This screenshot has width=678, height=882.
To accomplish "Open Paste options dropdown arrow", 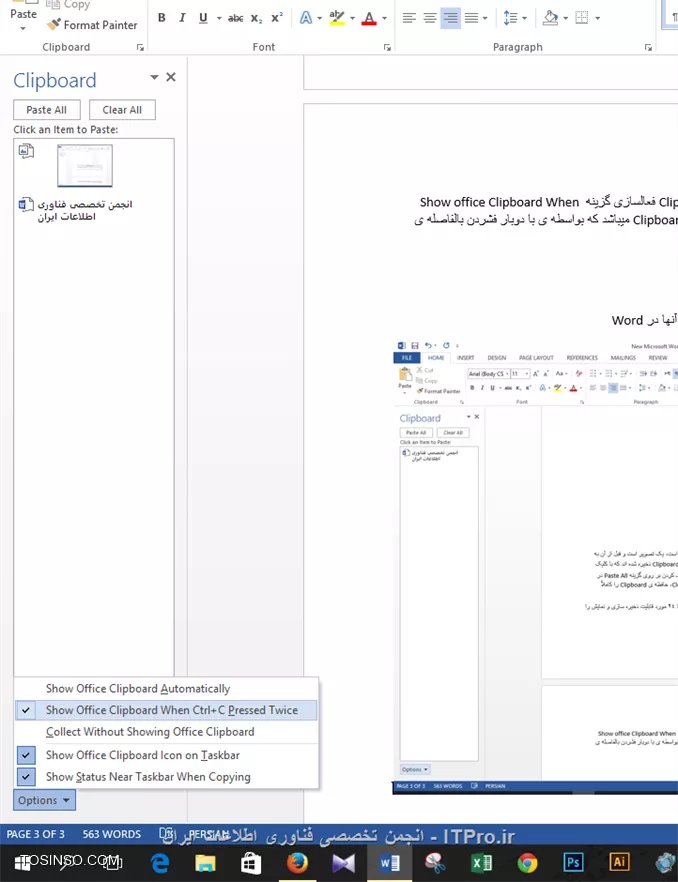I will pyautogui.click(x=23, y=28).
